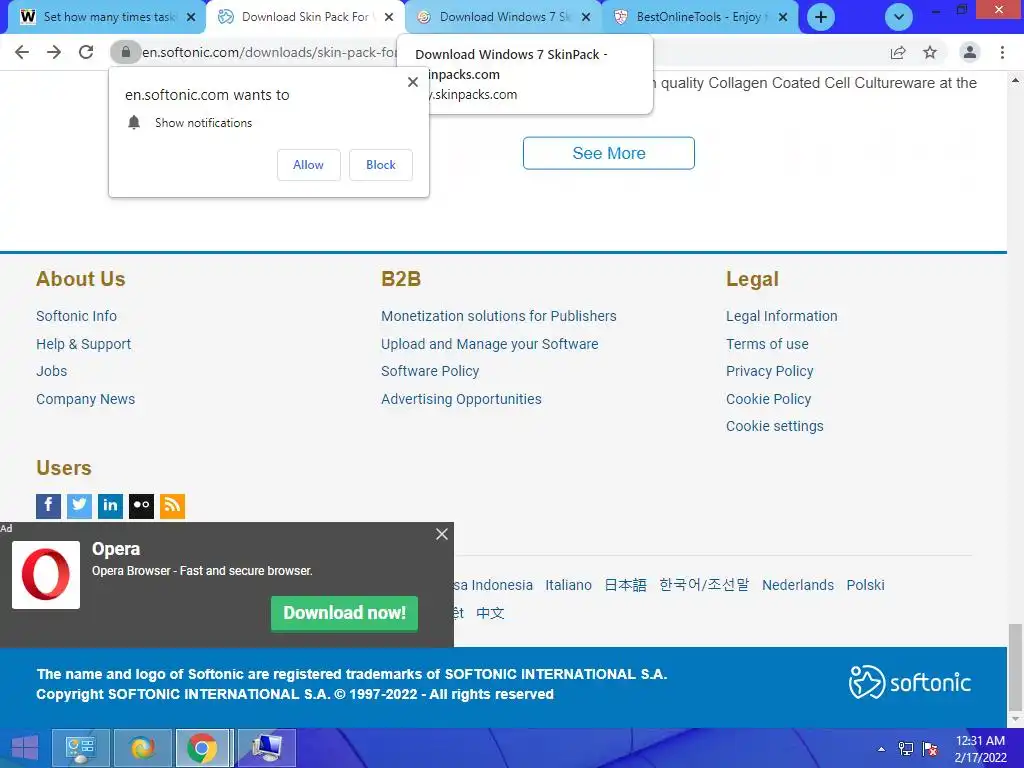Click the lock site info icon
The height and width of the screenshot is (768, 1024).
[x=125, y=52]
